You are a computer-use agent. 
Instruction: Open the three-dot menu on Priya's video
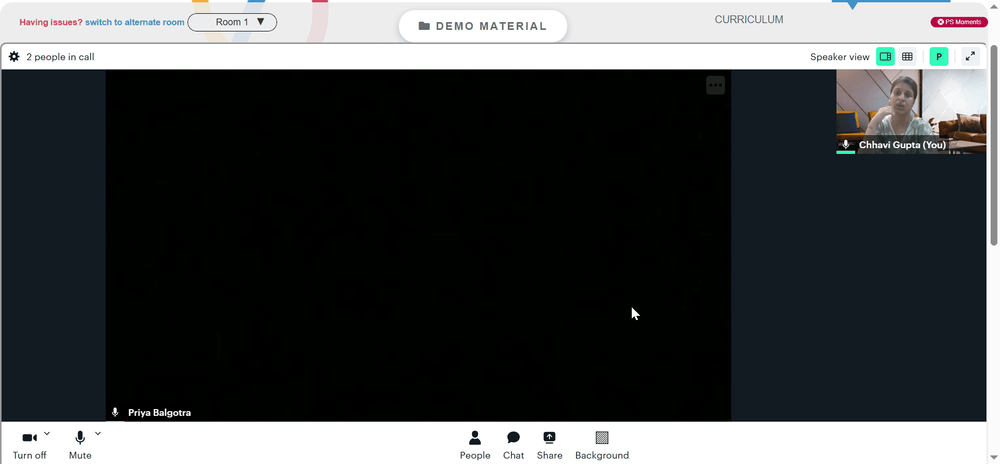pos(716,85)
